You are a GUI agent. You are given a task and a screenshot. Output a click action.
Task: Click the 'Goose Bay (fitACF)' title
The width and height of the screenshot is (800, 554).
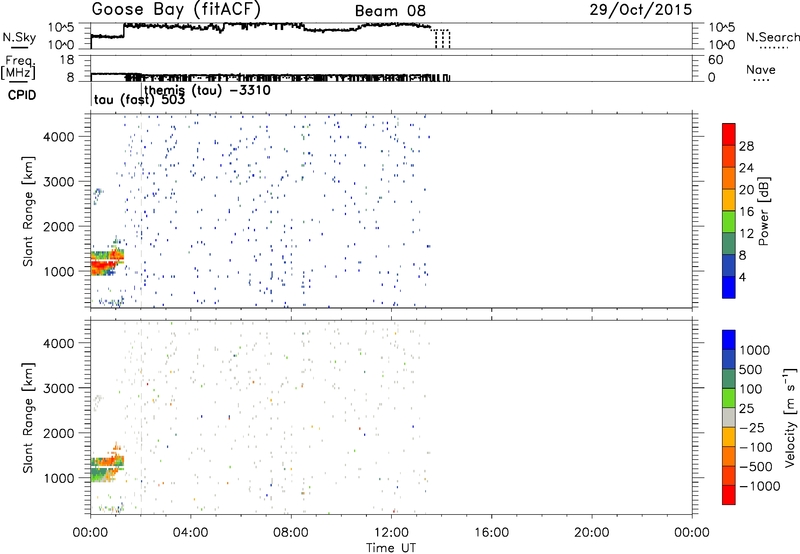(176, 10)
